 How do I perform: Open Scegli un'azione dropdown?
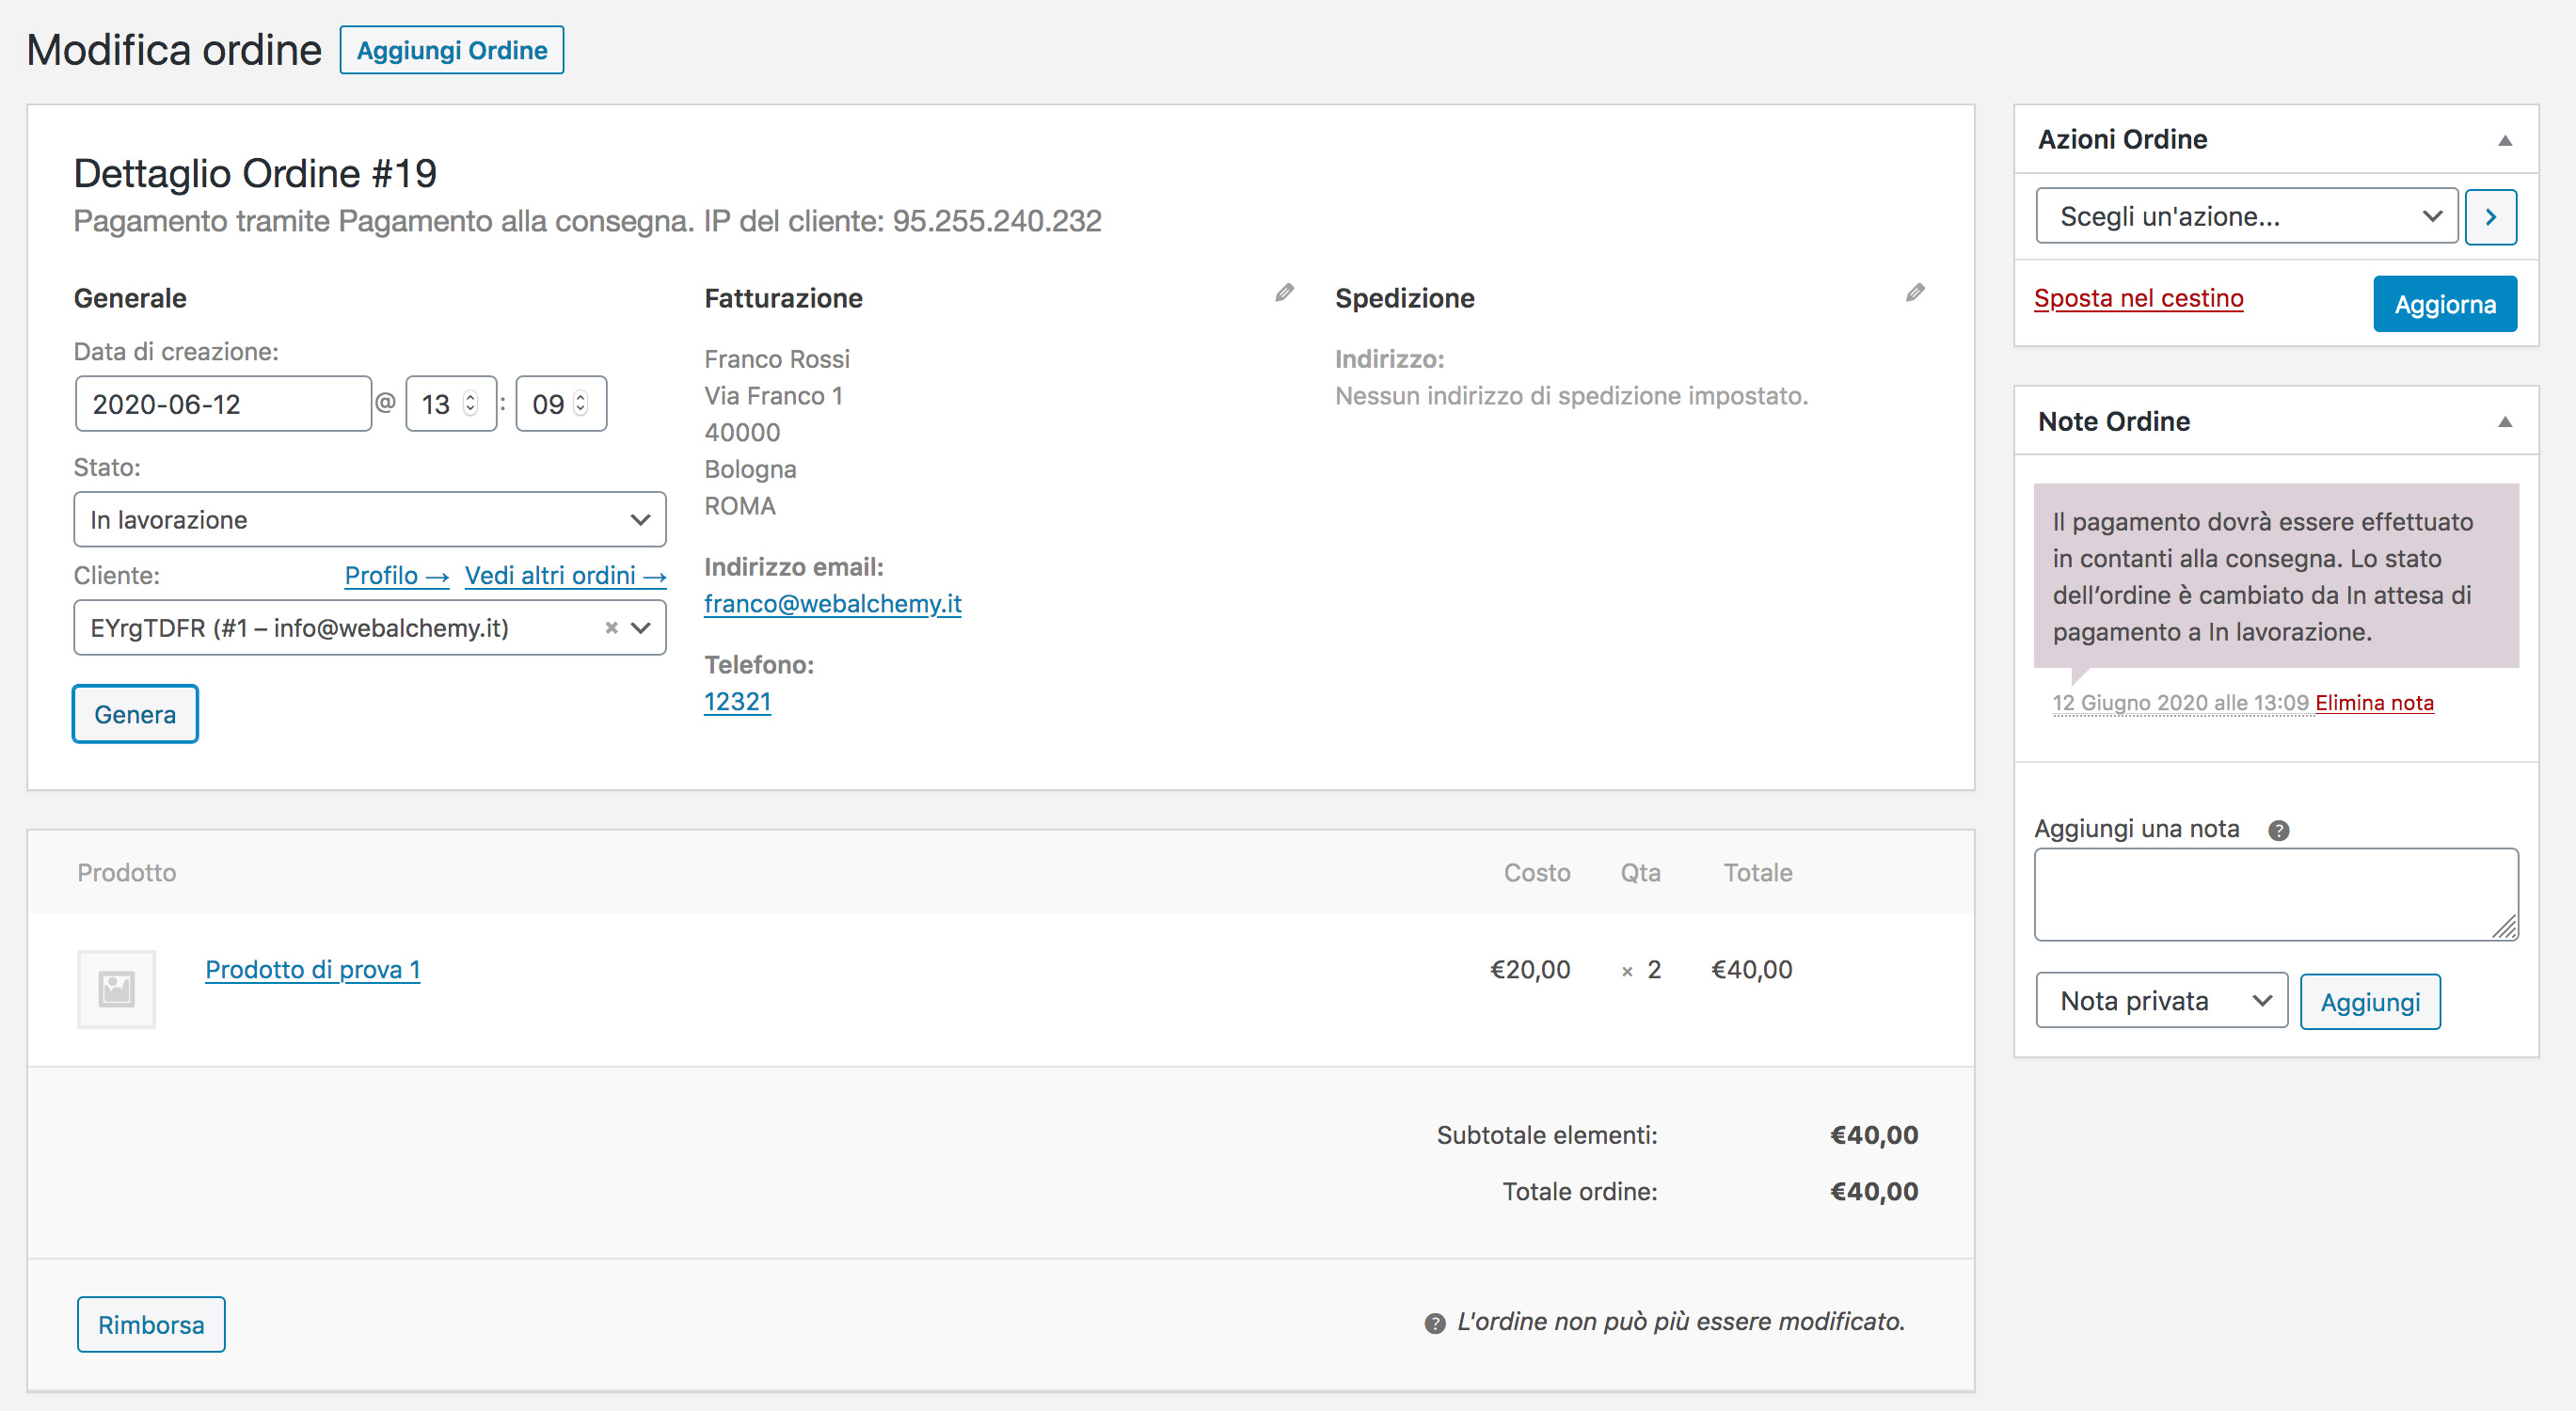pos(2246,217)
